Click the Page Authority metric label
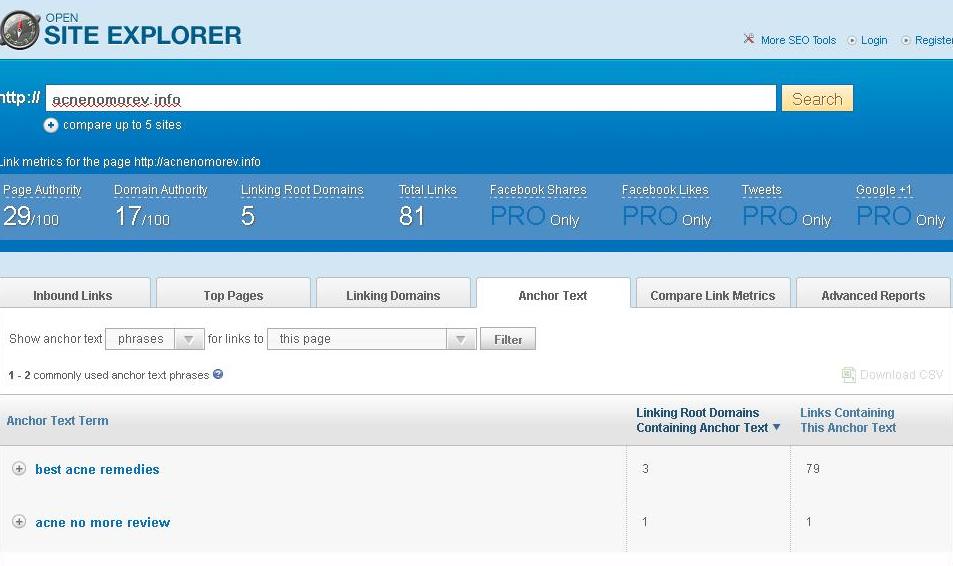Viewport: 953px width, 566px height. point(42,190)
